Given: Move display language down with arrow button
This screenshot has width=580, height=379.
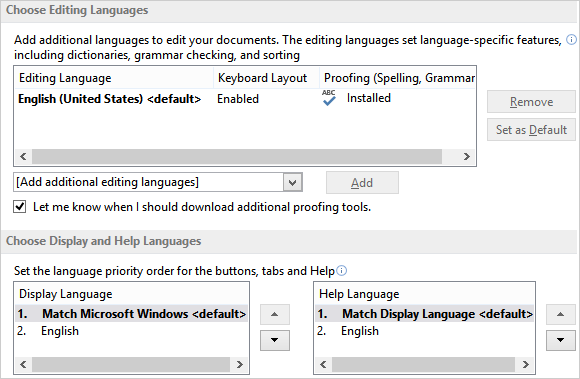Looking at the screenshot, I should pos(274,340).
